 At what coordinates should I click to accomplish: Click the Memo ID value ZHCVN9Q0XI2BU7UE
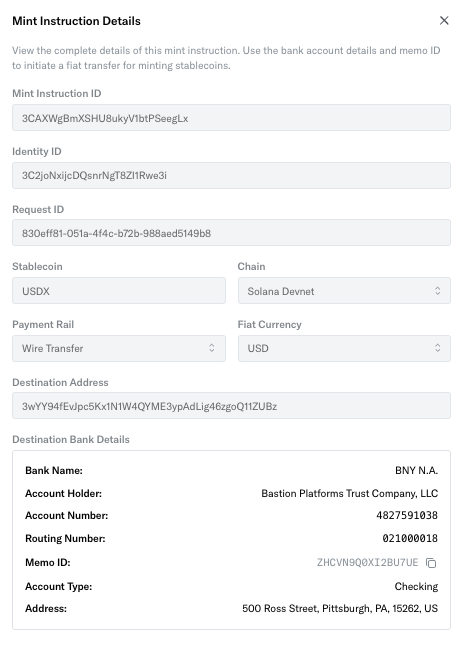(367, 563)
